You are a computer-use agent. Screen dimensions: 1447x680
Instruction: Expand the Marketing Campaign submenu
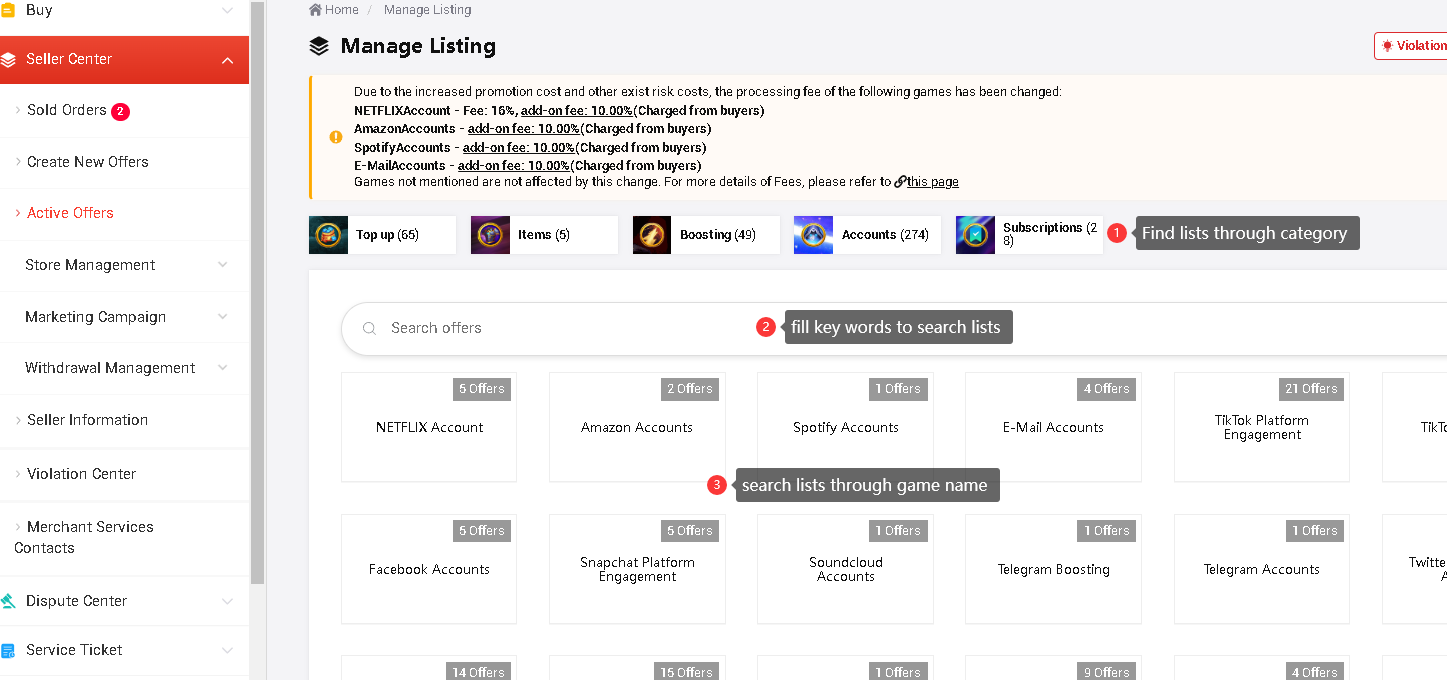[222, 317]
